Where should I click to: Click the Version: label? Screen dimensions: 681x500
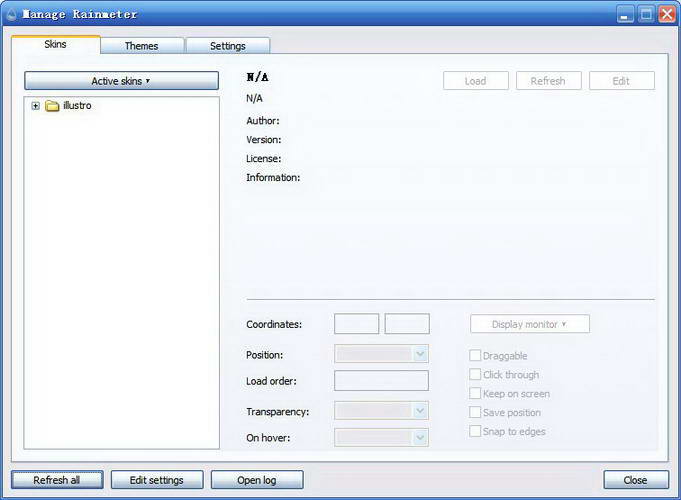(x=264, y=139)
